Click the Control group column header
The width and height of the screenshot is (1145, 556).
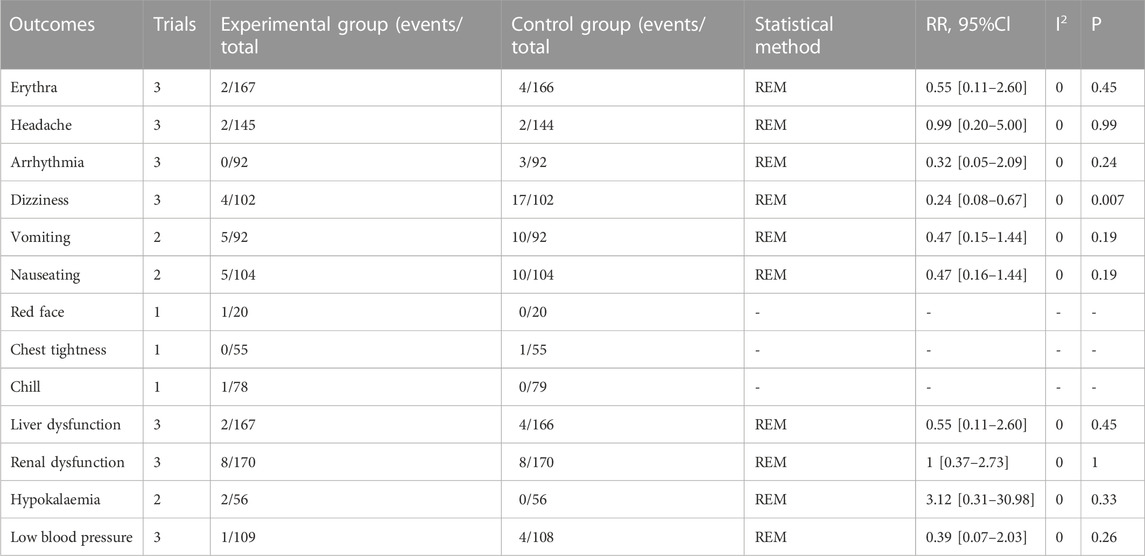(609, 35)
